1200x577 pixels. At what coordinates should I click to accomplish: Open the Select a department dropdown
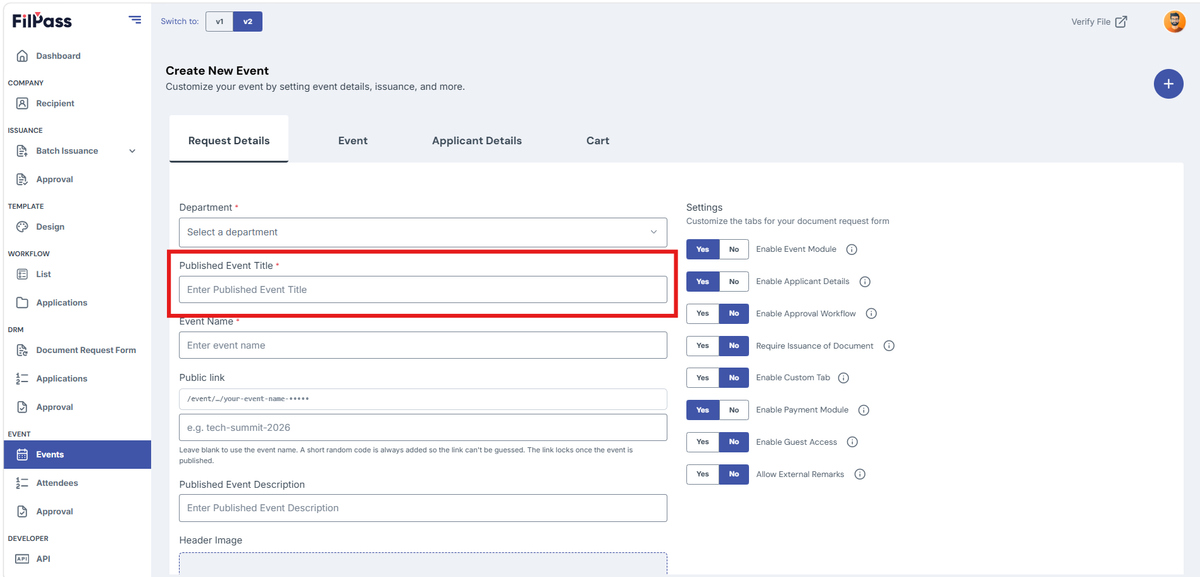click(423, 232)
